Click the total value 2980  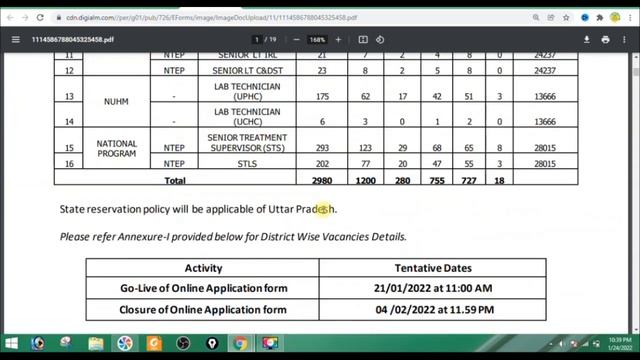322,180
